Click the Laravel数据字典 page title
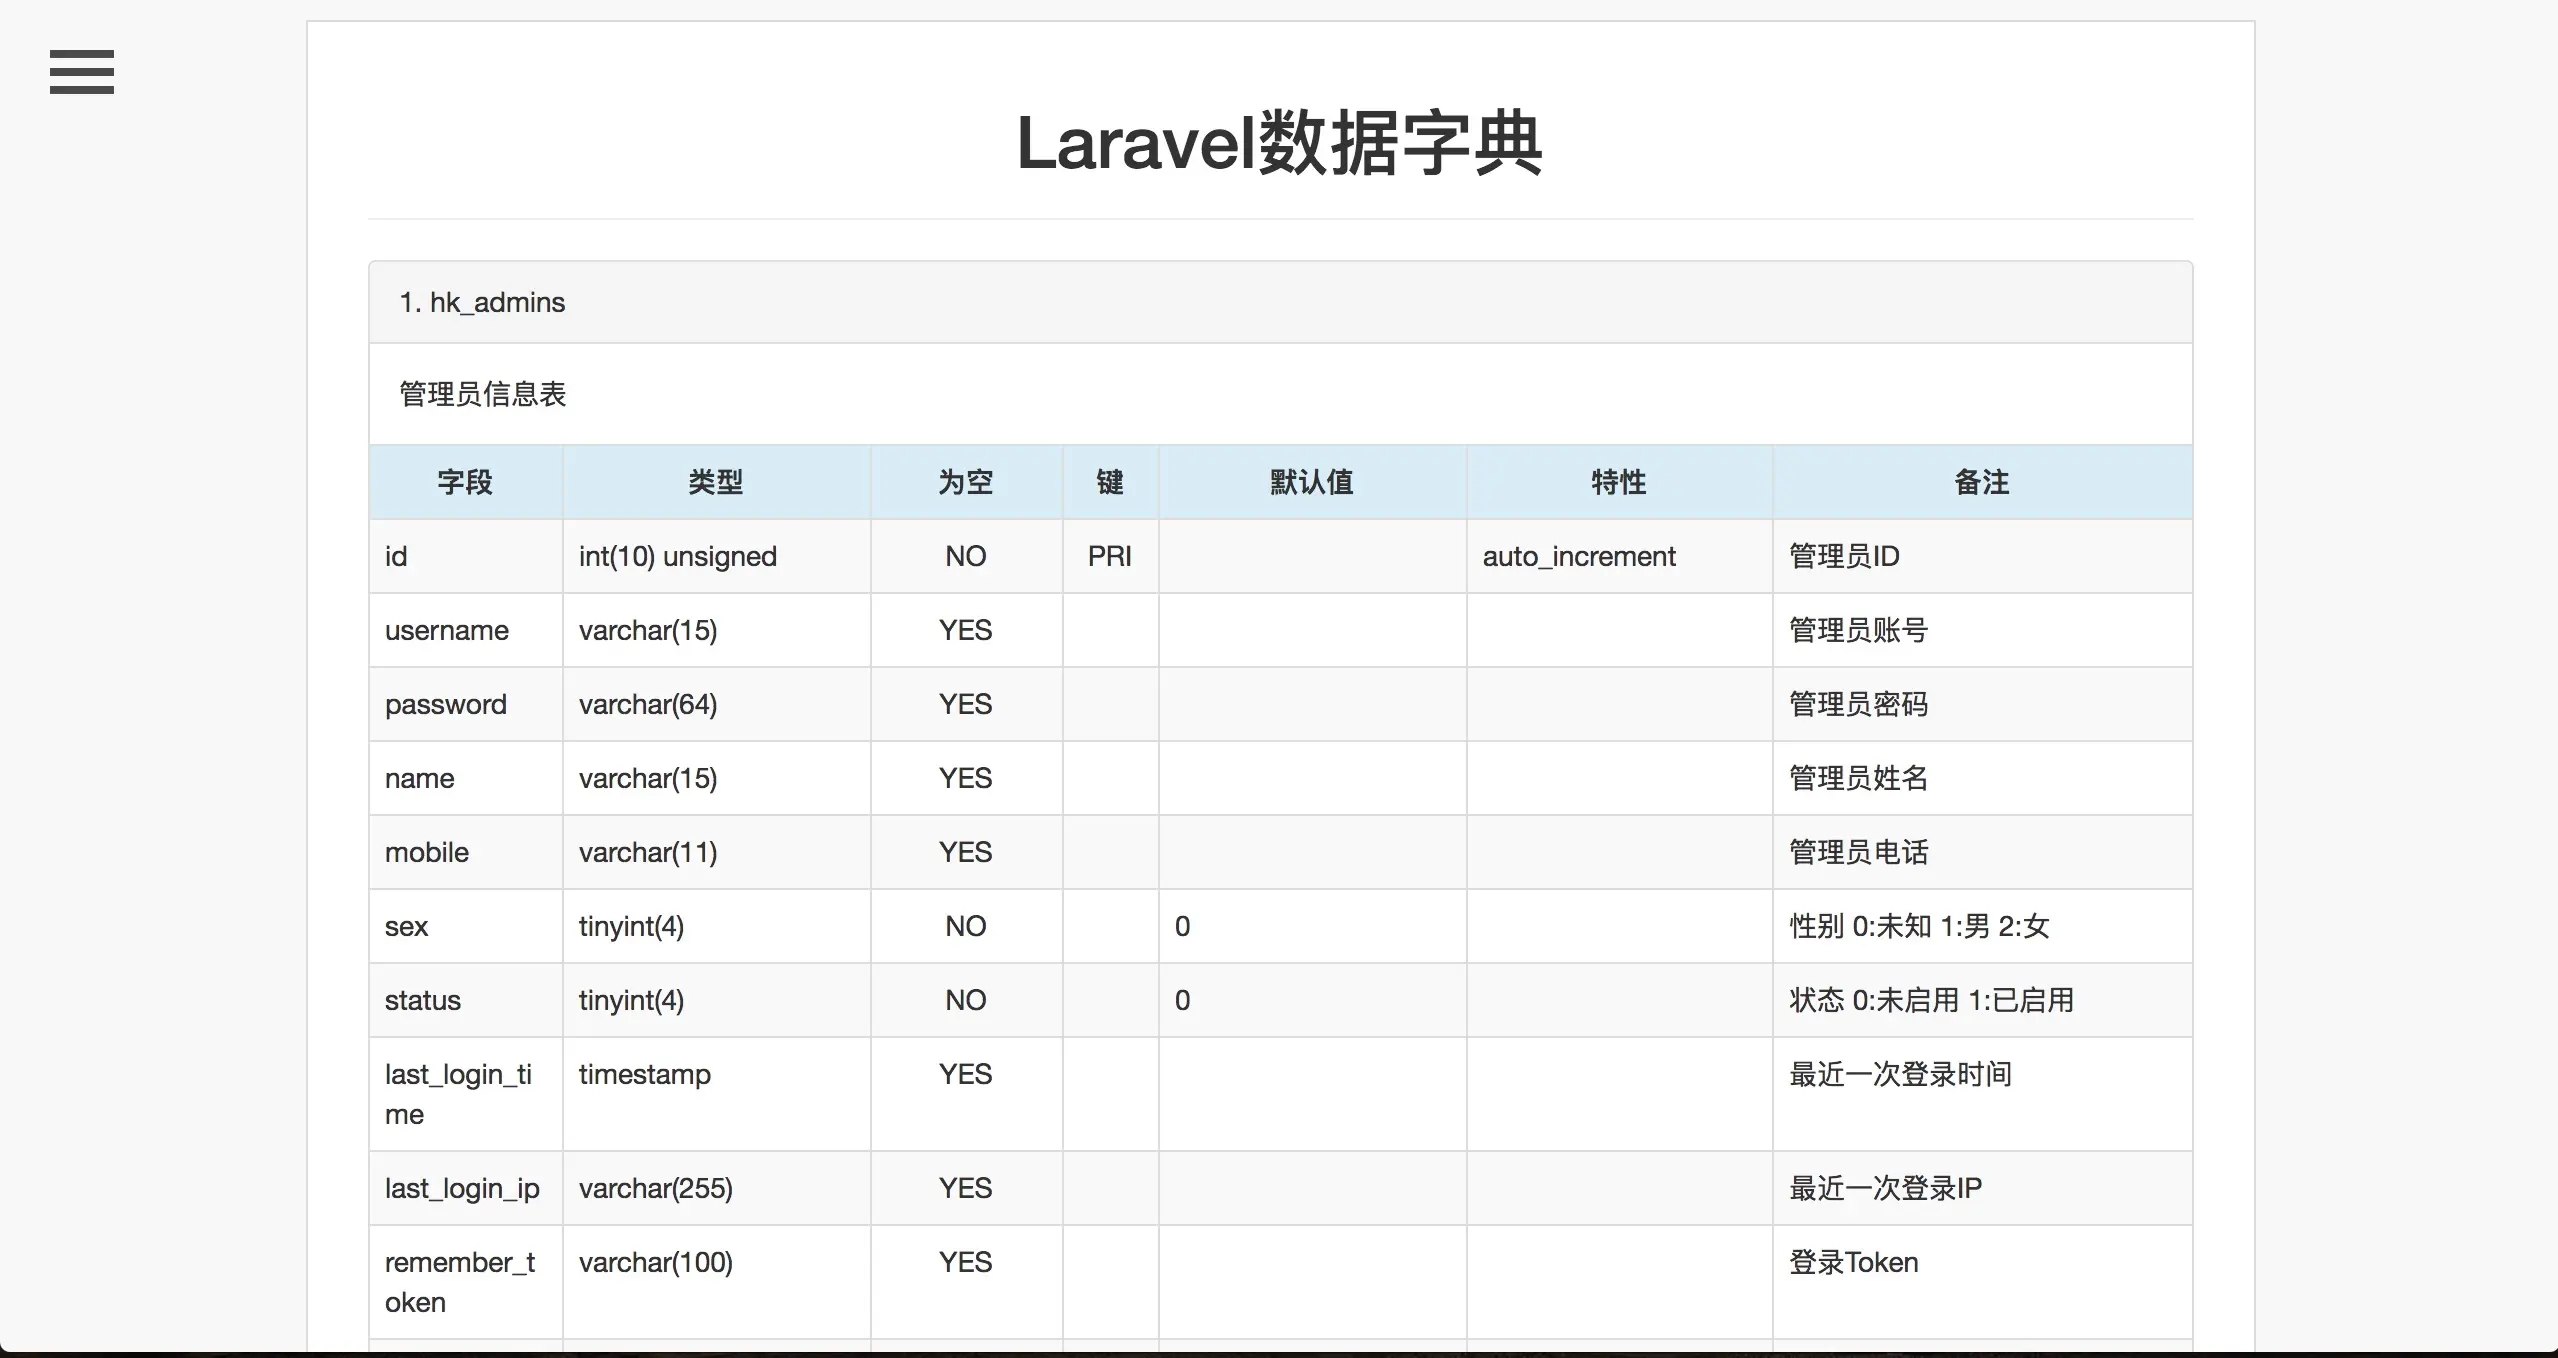 (1279, 143)
